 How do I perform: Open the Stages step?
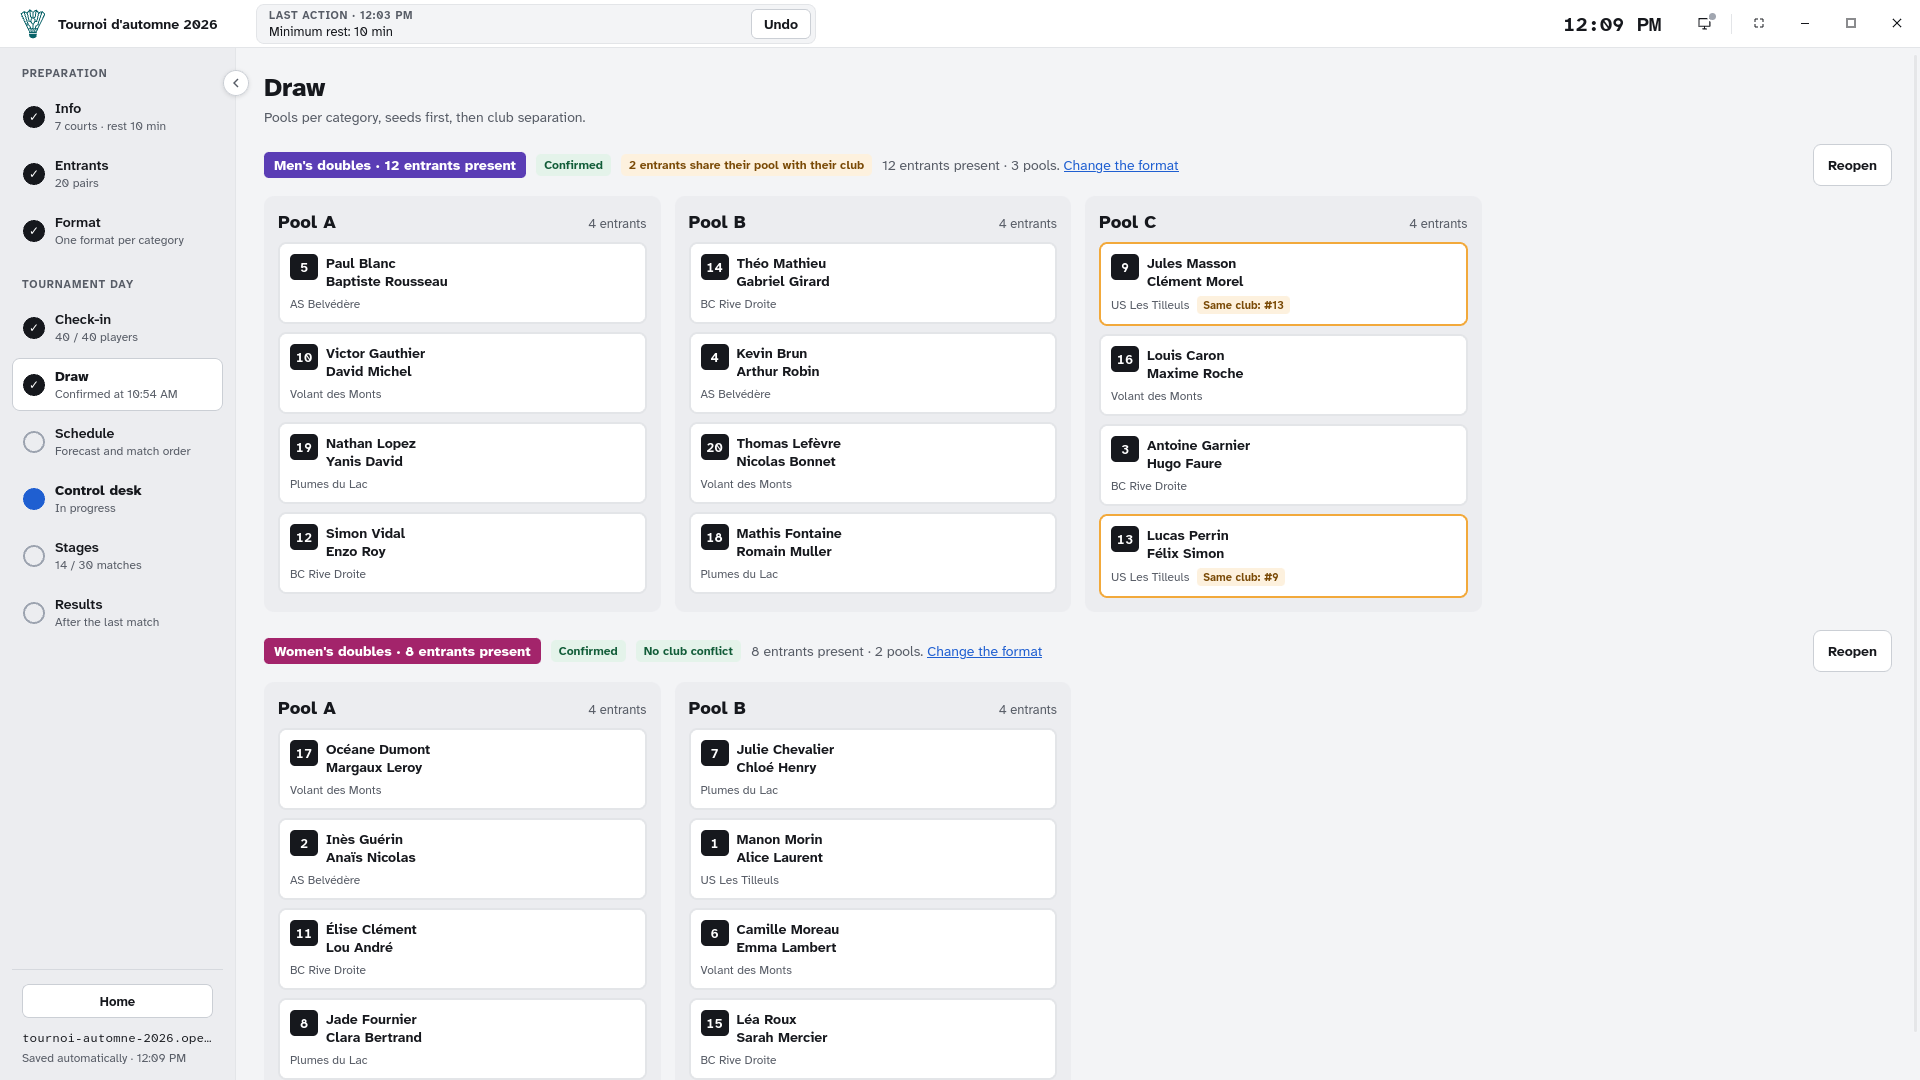click(x=117, y=556)
